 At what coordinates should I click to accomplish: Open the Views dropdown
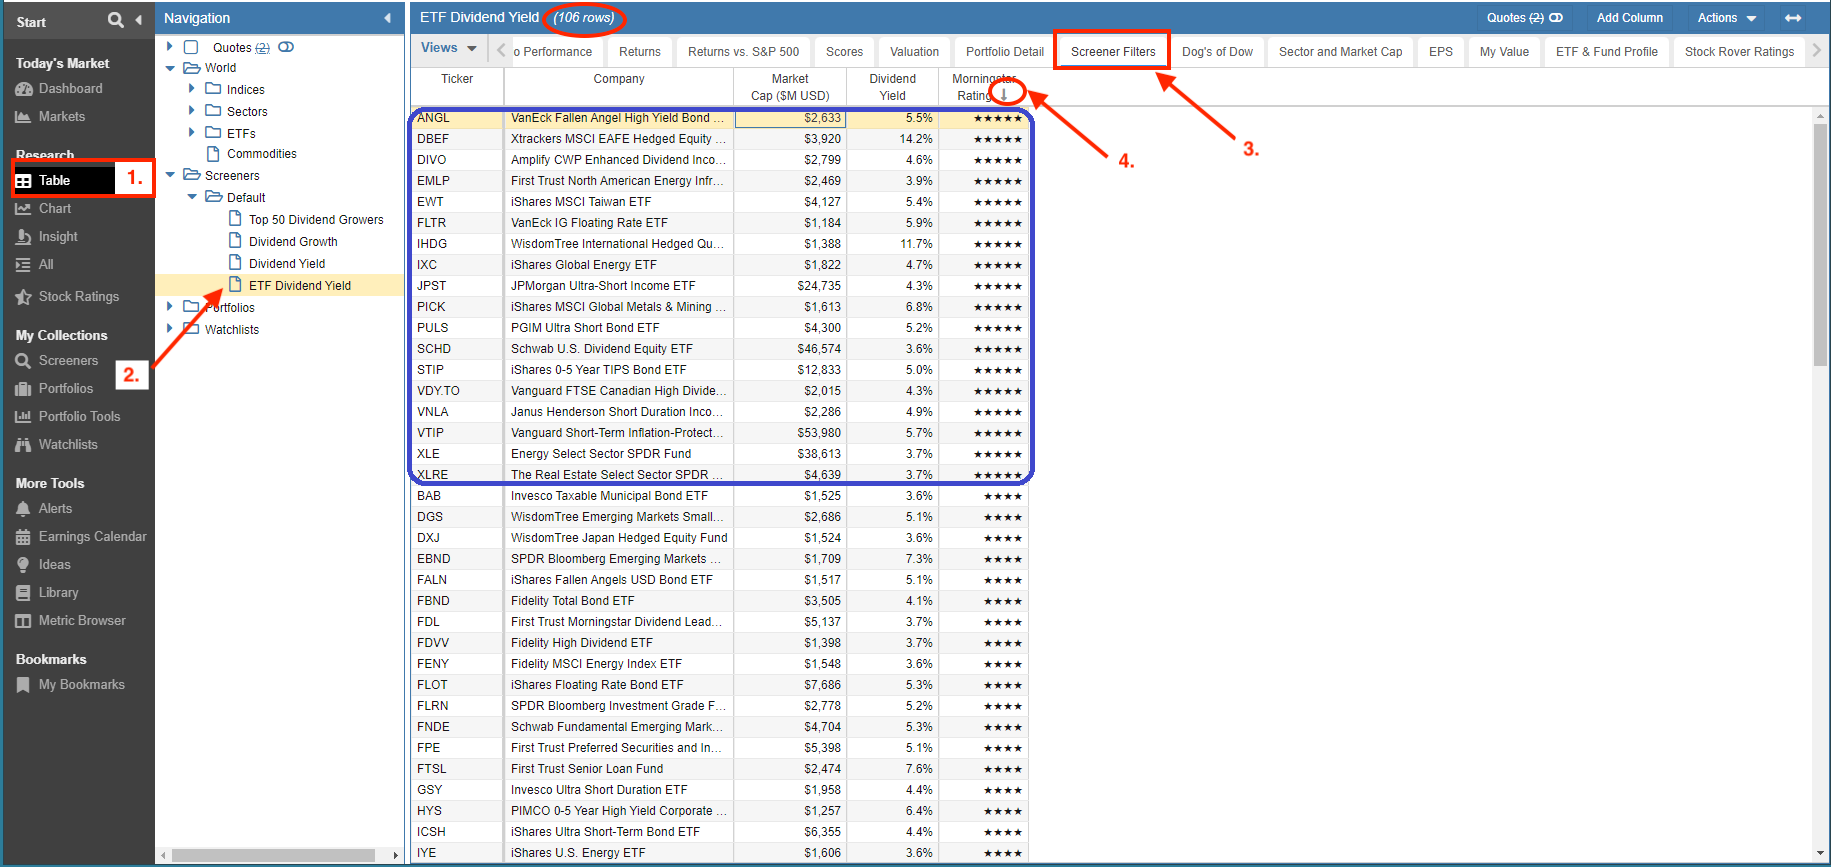pos(448,48)
